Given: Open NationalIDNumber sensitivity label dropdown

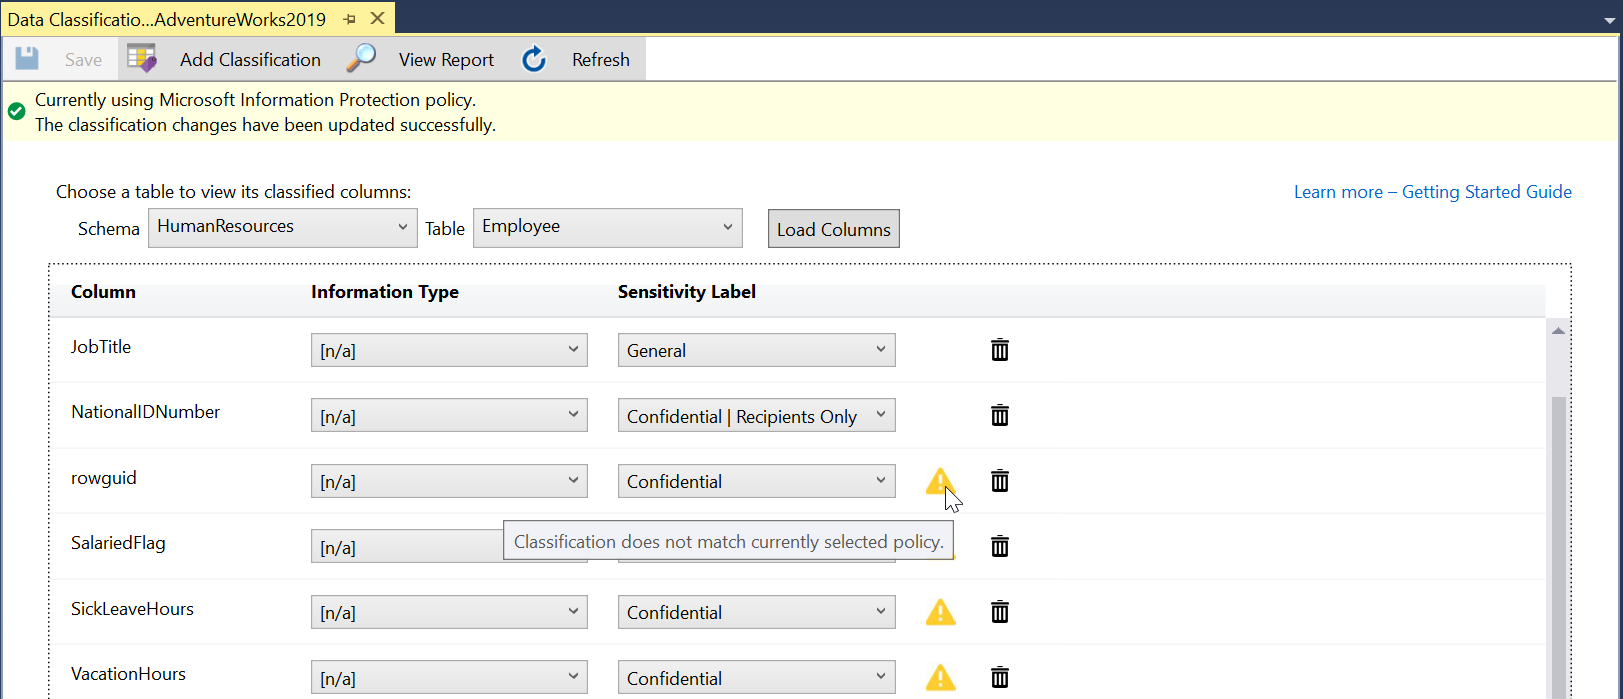Looking at the screenshot, I should (756, 416).
